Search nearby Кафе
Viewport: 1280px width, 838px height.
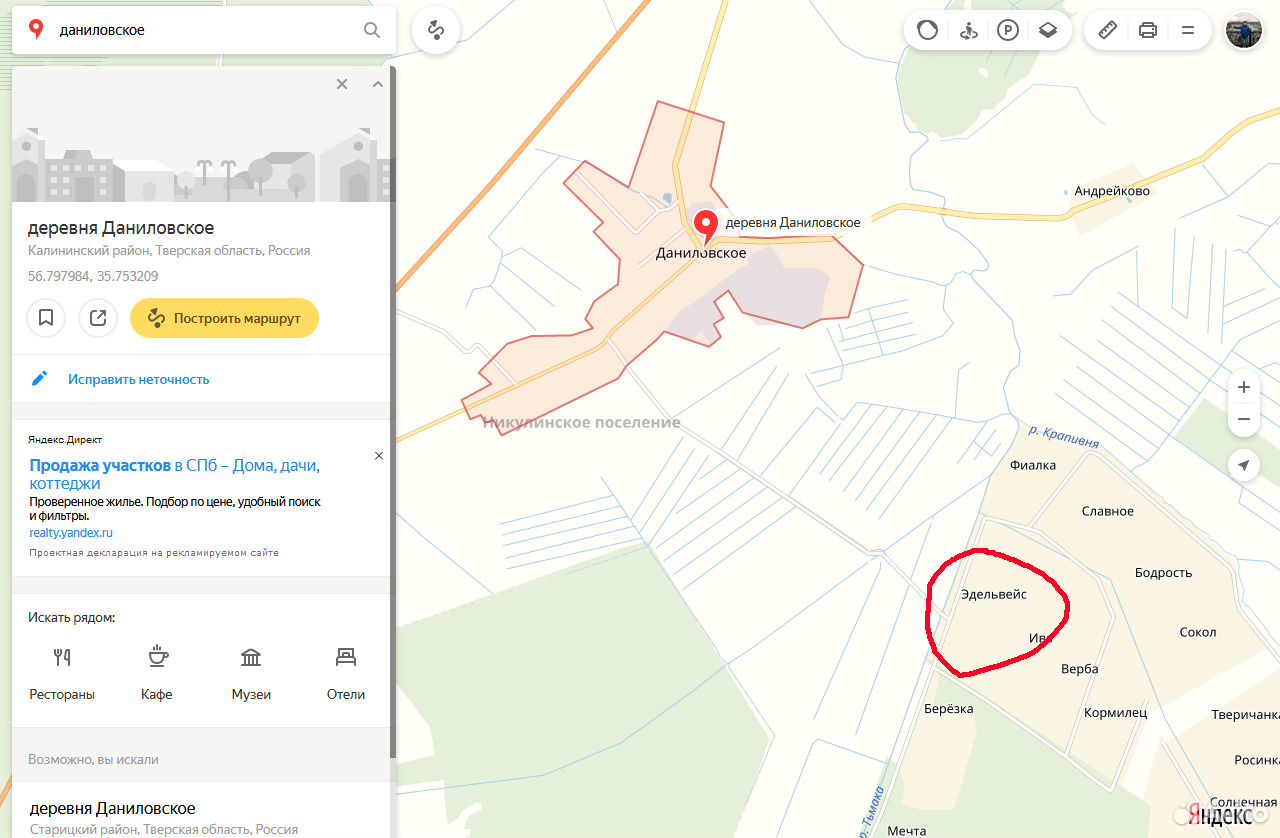157,673
